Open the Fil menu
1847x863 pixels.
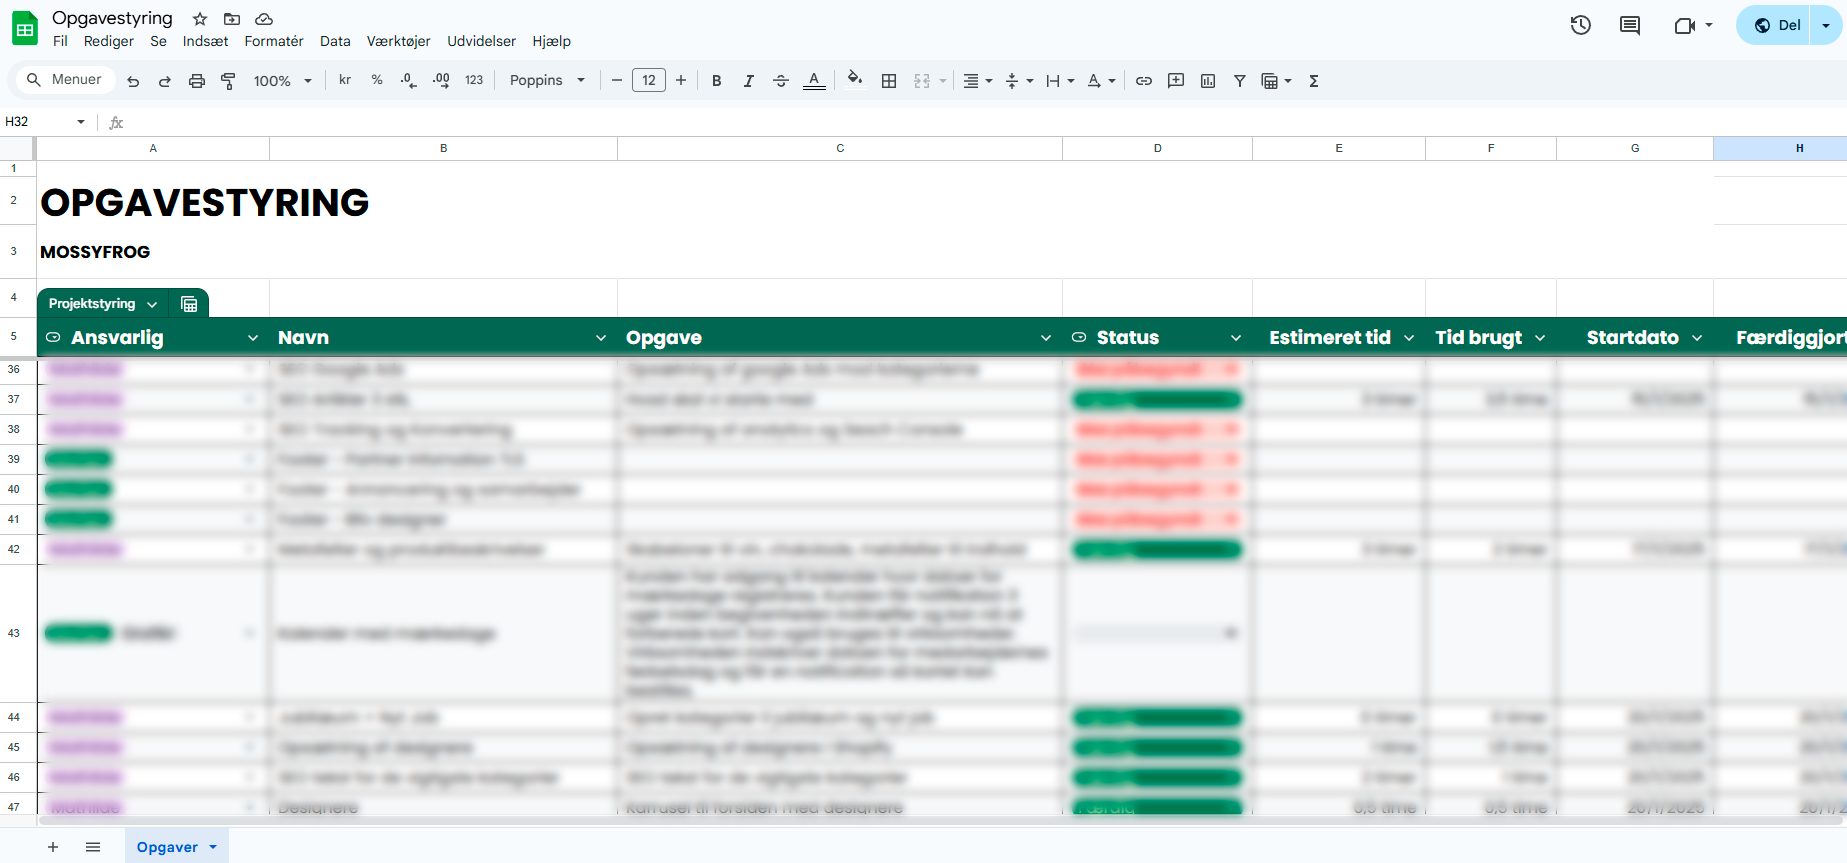click(60, 41)
